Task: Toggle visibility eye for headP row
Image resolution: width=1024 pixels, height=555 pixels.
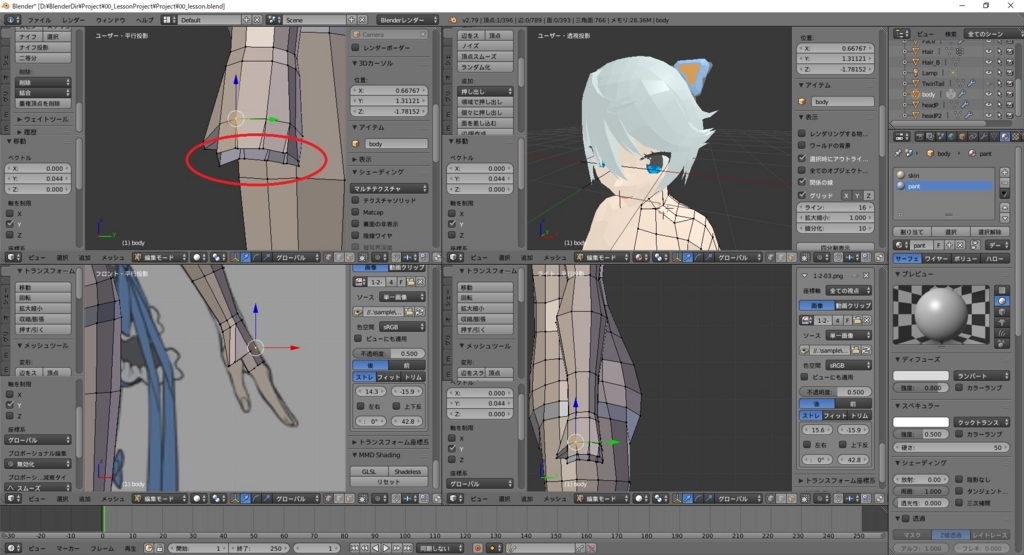Action: tap(989, 104)
